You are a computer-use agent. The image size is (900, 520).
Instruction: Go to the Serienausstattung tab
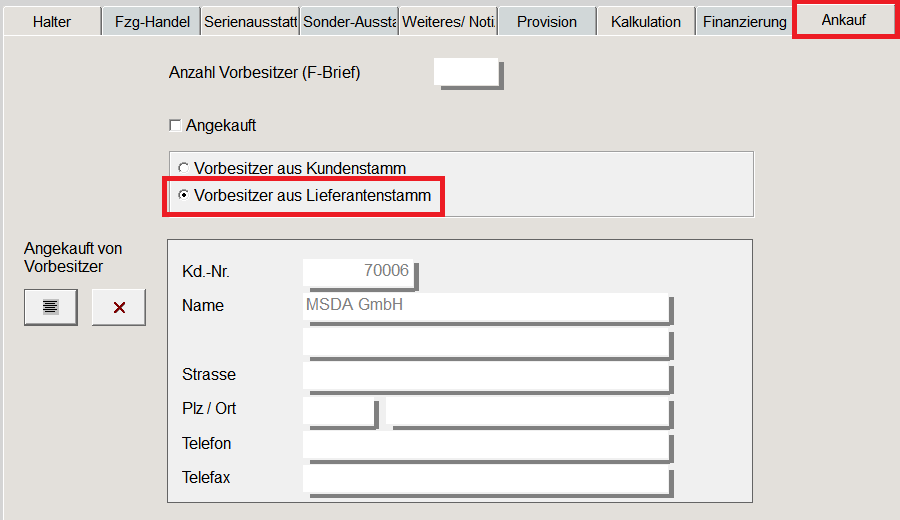250,21
